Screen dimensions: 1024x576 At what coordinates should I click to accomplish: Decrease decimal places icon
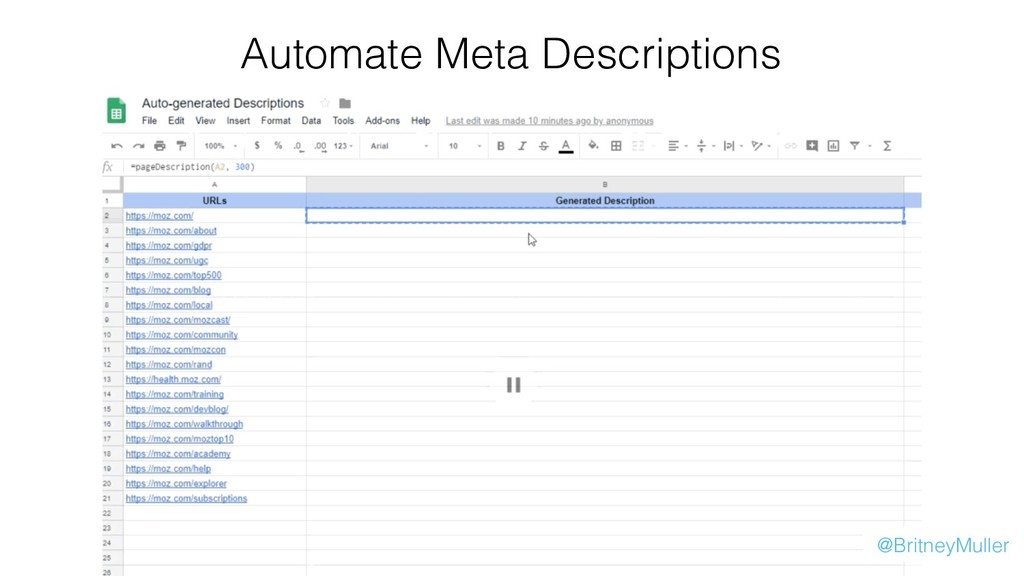298,146
